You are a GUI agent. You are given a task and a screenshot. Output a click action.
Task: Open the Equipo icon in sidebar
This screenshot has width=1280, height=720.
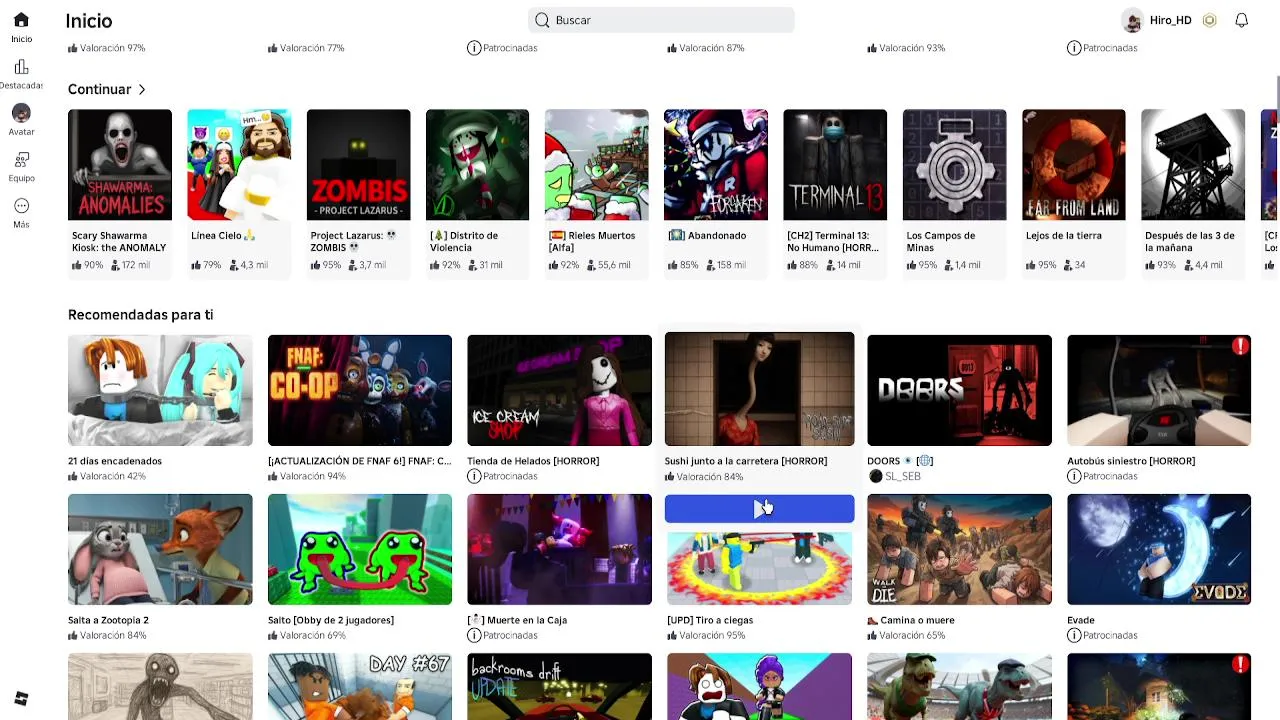(x=21, y=159)
